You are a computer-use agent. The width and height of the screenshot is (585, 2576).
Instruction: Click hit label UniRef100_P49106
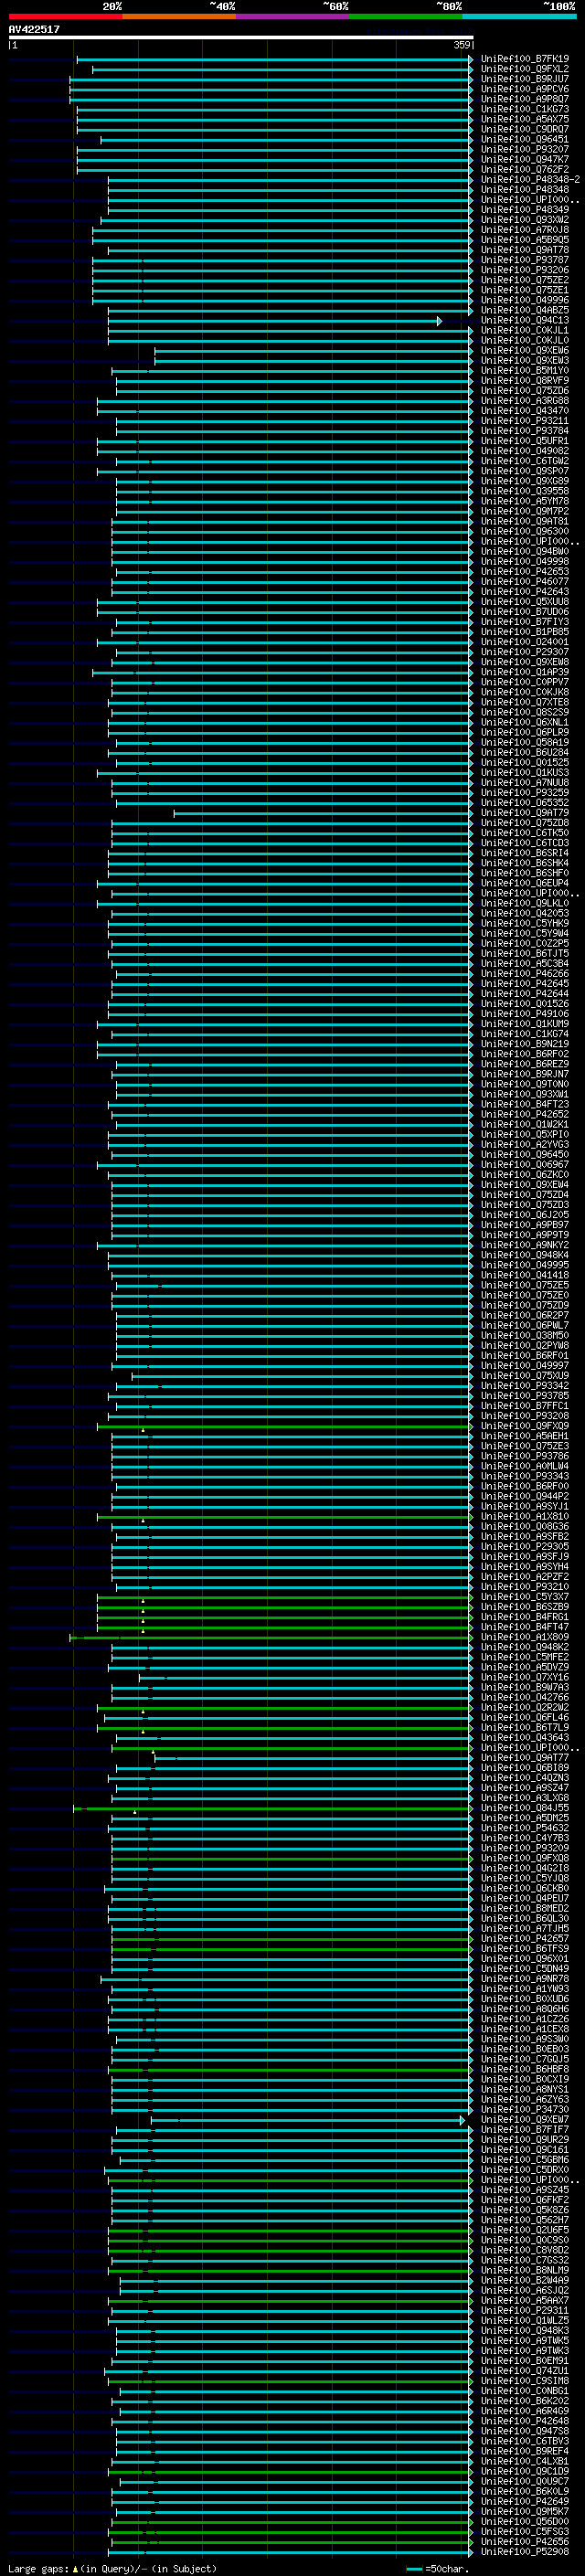pyautogui.click(x=524, y=1014)
